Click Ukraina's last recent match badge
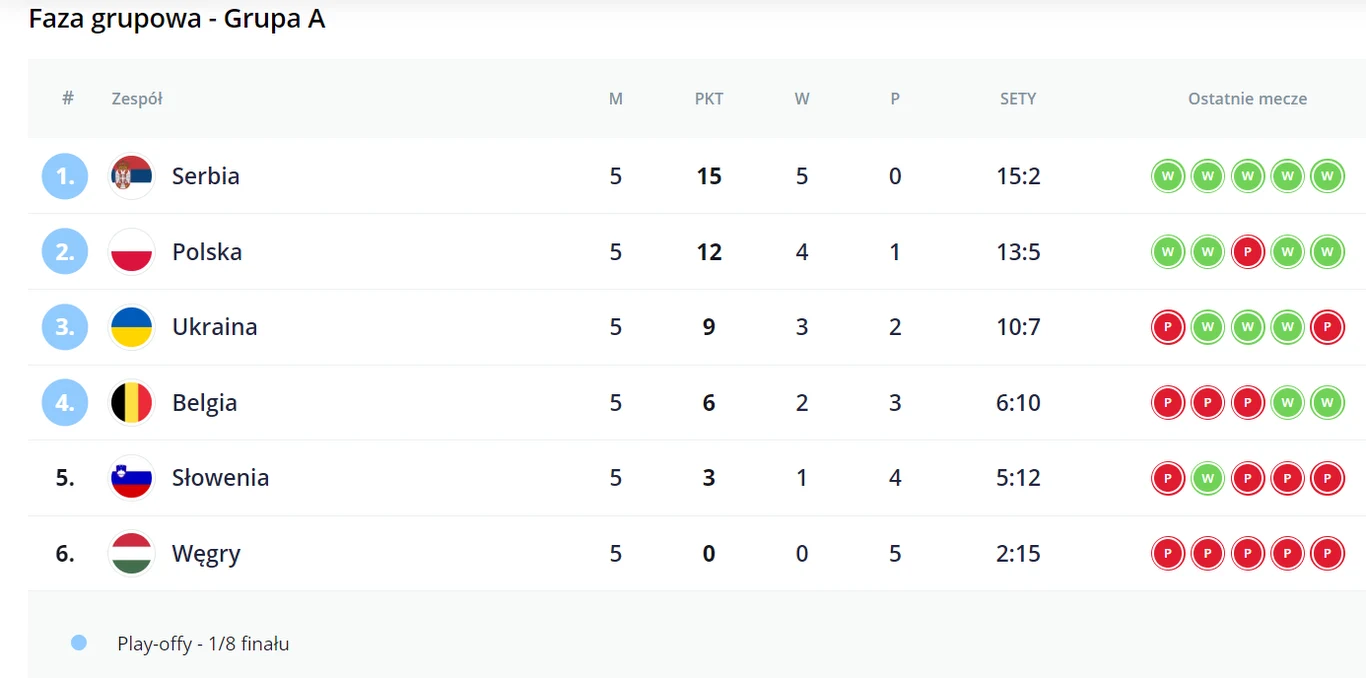 click(x=1327, y=327)
